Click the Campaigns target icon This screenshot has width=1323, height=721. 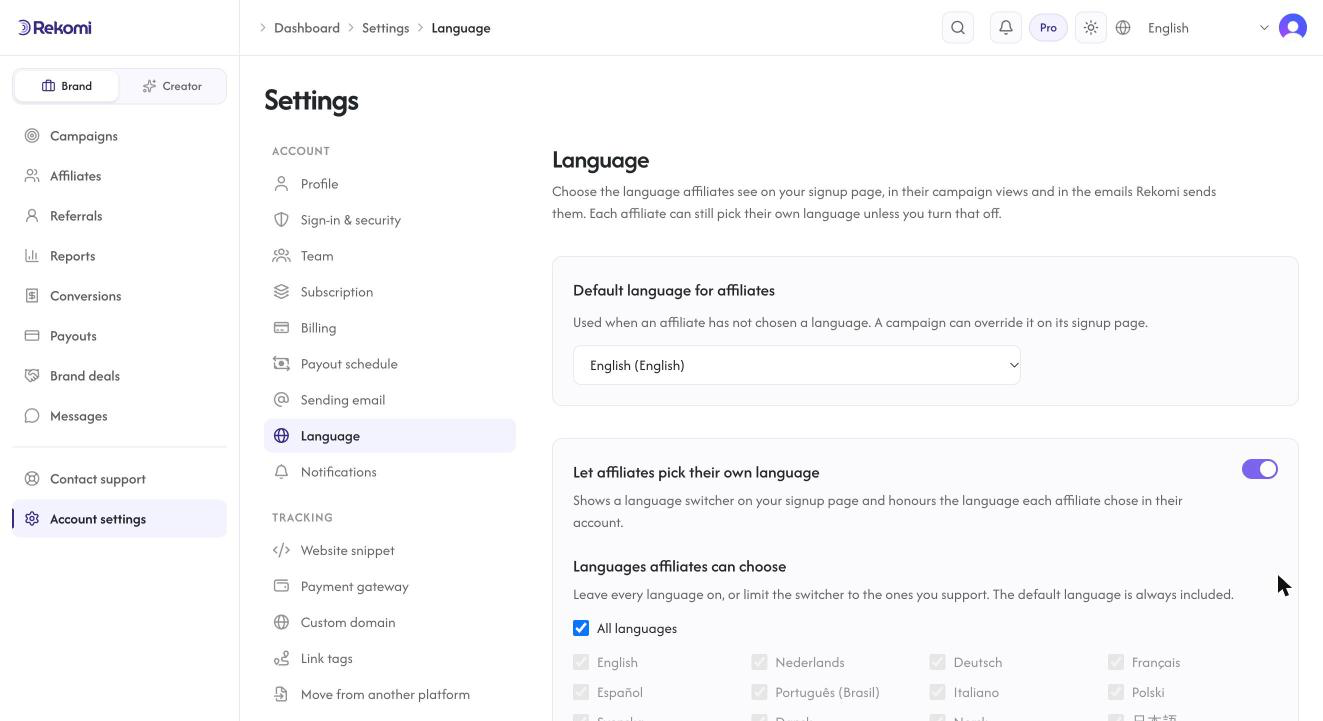point(32,136)
